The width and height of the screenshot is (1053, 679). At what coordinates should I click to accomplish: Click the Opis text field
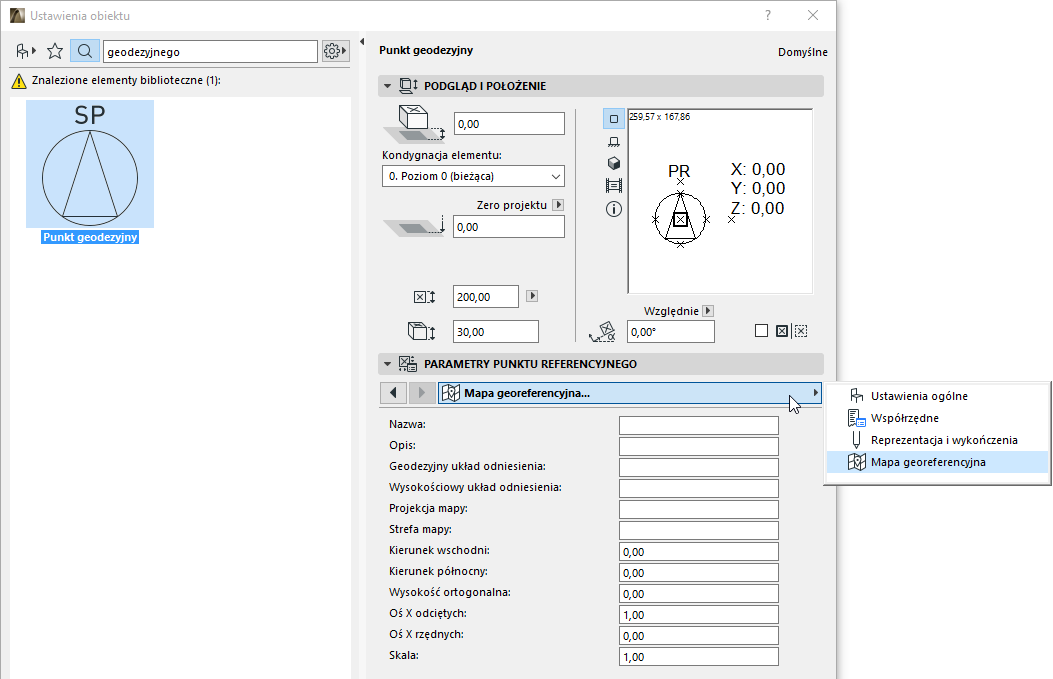point(698,446)
